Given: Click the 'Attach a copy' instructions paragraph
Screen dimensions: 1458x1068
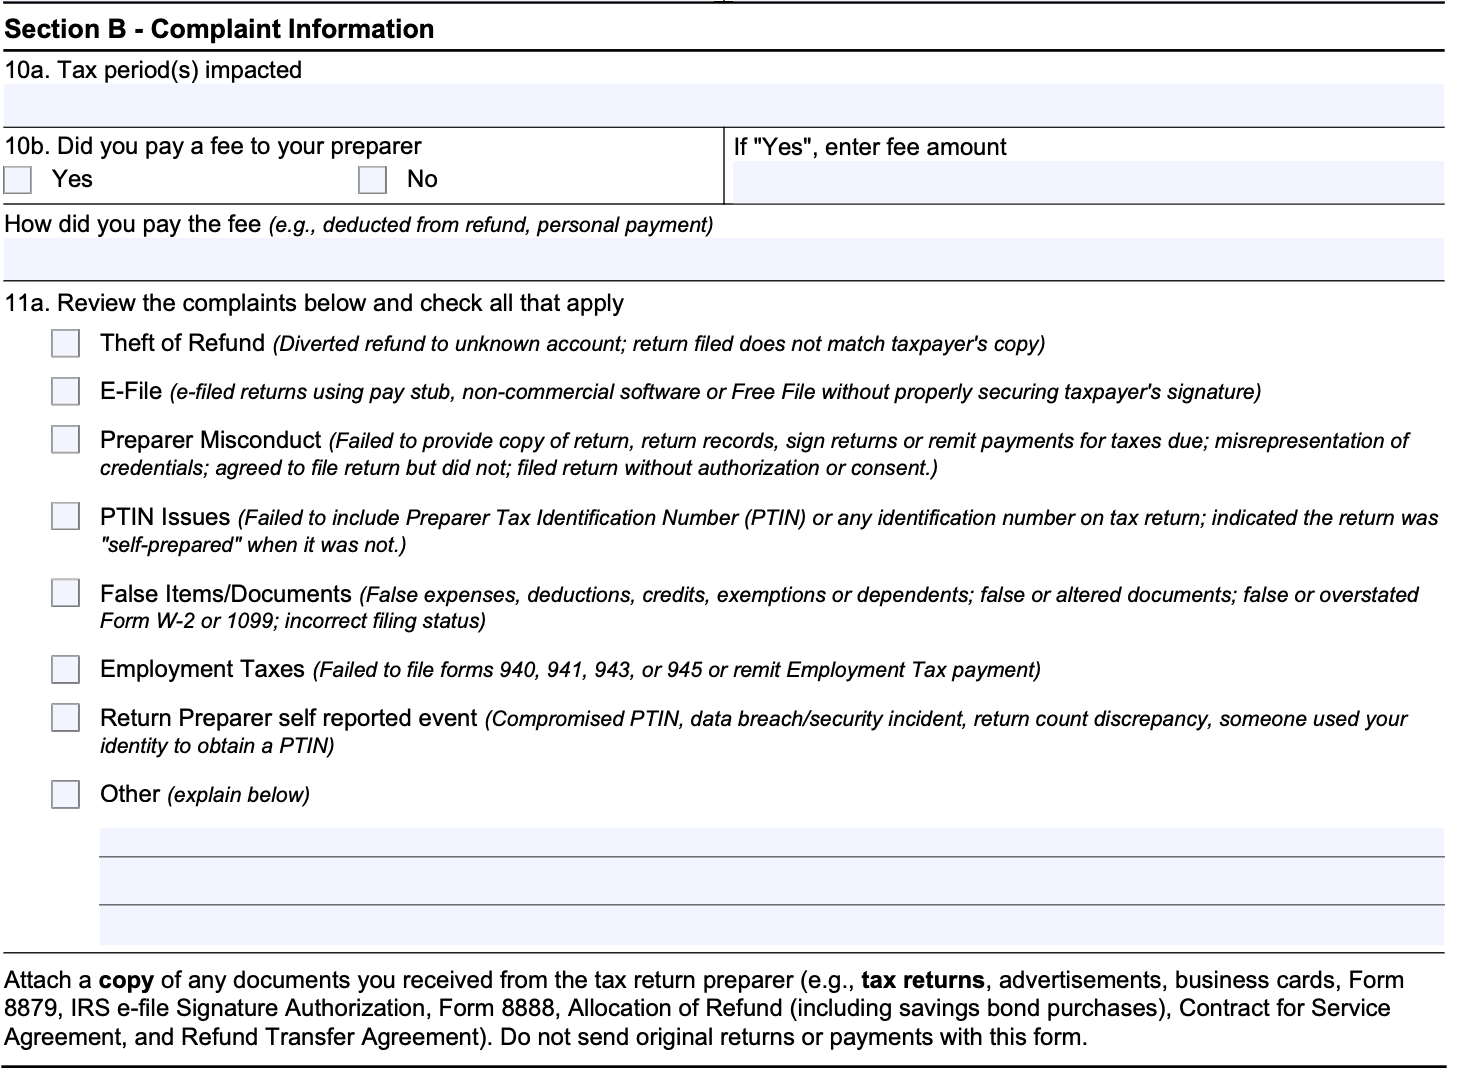Looking at the screenshot, I should pos(700,1008).
